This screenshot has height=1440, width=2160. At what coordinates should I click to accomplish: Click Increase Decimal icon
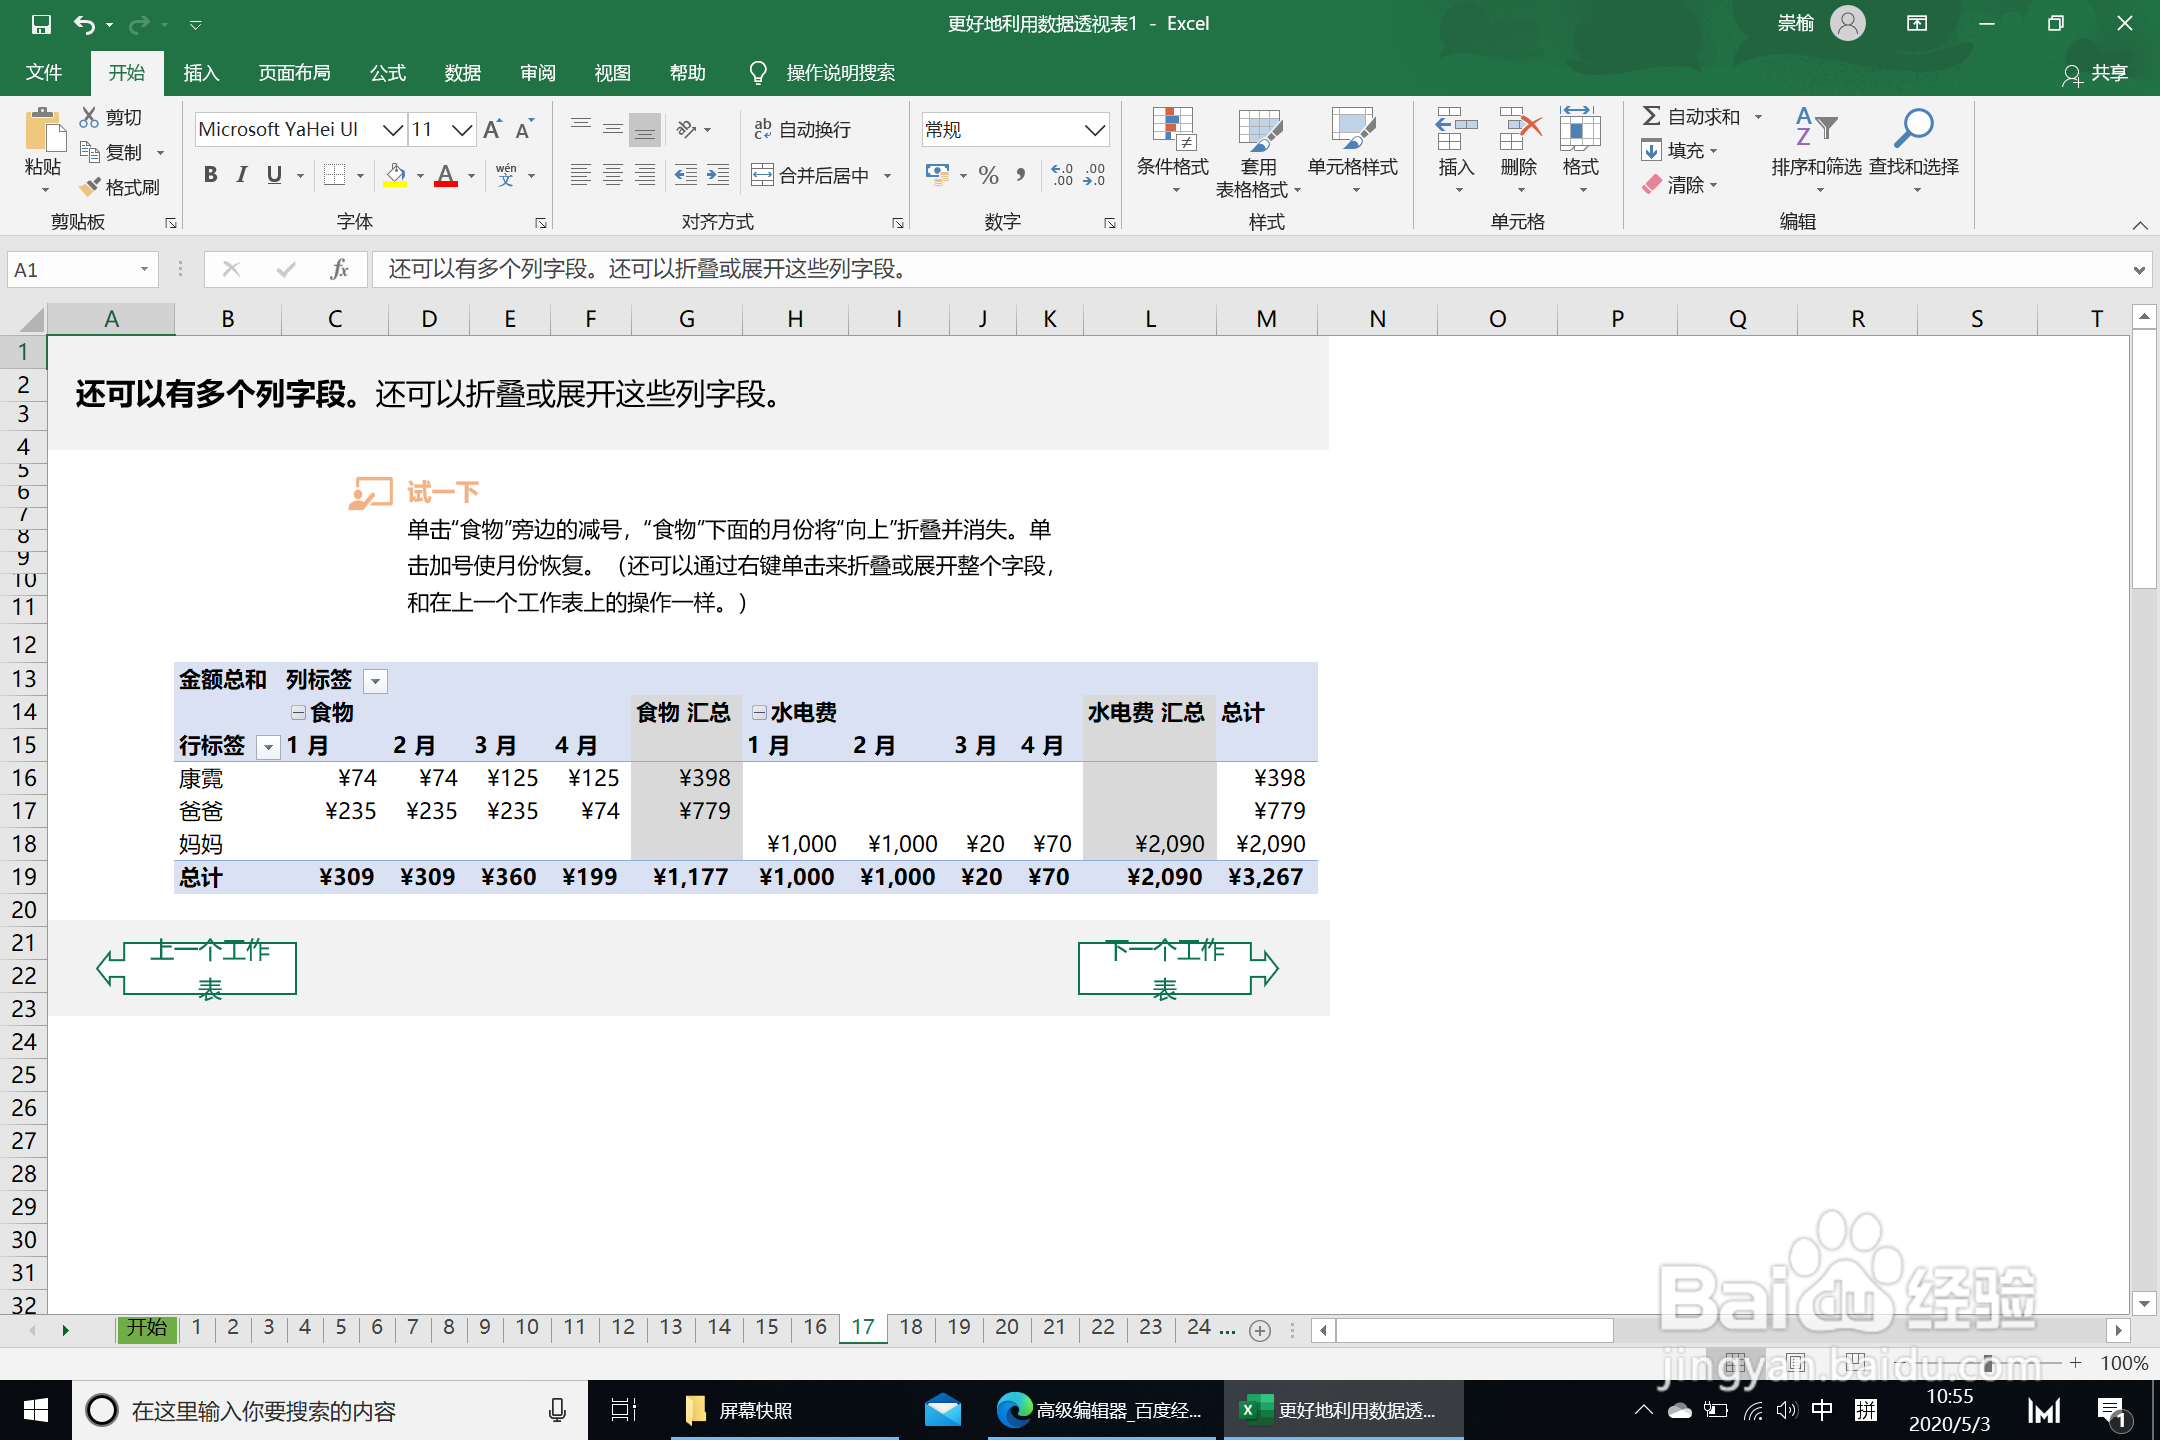point(1062,175)
